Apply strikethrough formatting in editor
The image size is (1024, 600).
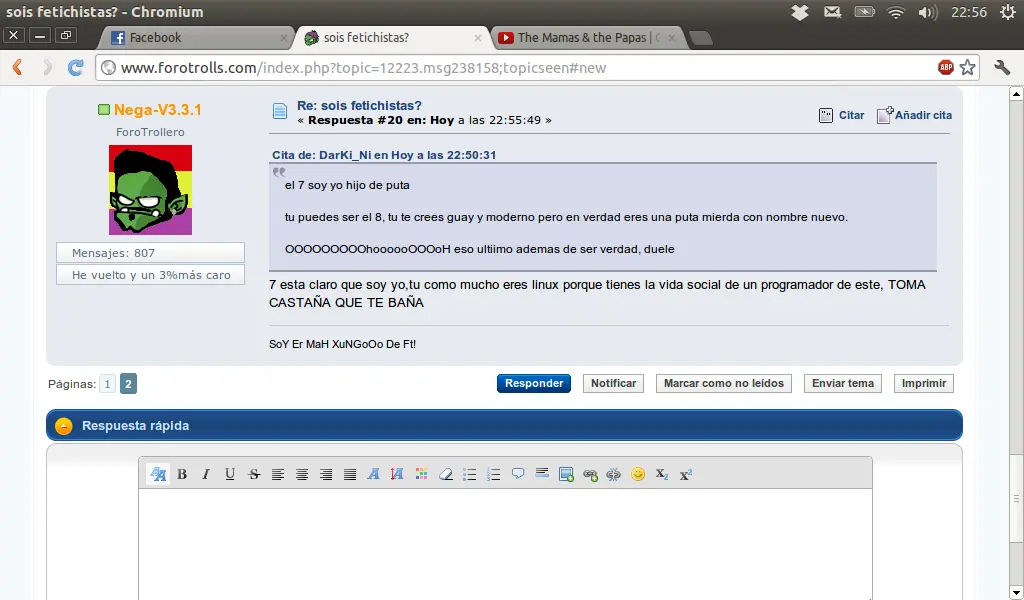pyautogui.click(x=254, y=475)
